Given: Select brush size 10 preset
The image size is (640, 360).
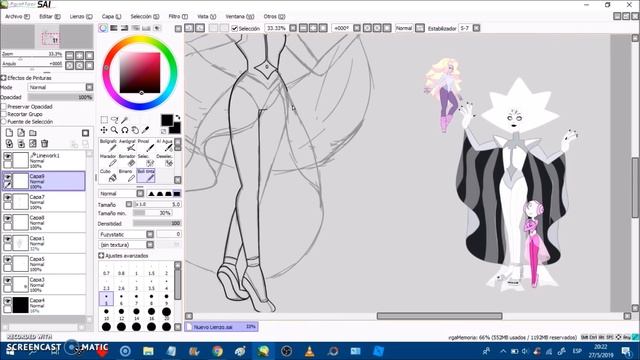Looking at the screenshot, I should pyautogui.click(x=106, y=314).
